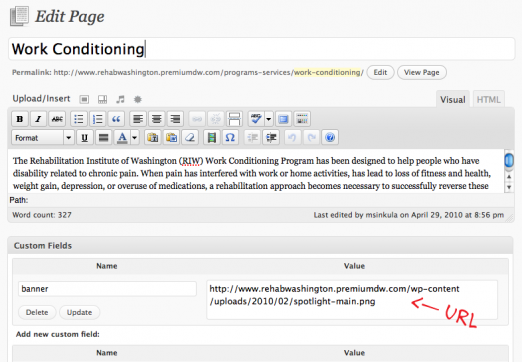
Task: Toggle the spellchecker icon
Action: 256,119
